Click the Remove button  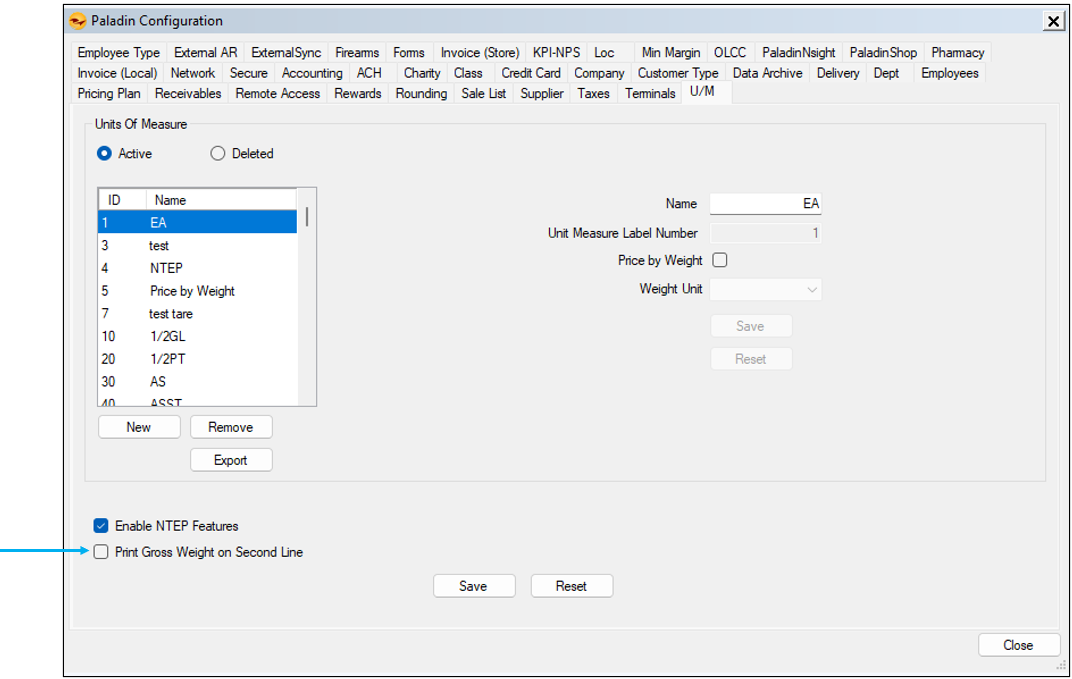pos(230,427)
